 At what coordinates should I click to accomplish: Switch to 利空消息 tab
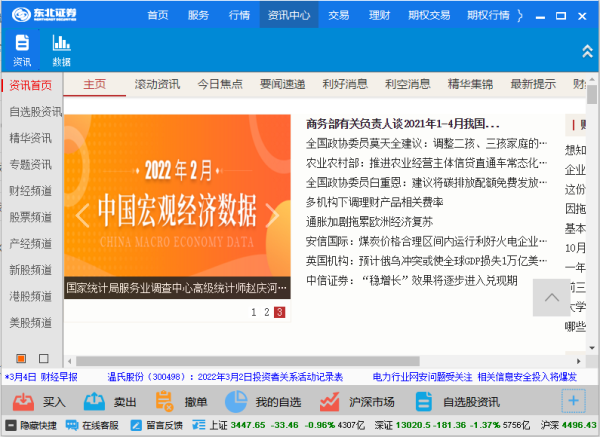[x=408, y=84]
